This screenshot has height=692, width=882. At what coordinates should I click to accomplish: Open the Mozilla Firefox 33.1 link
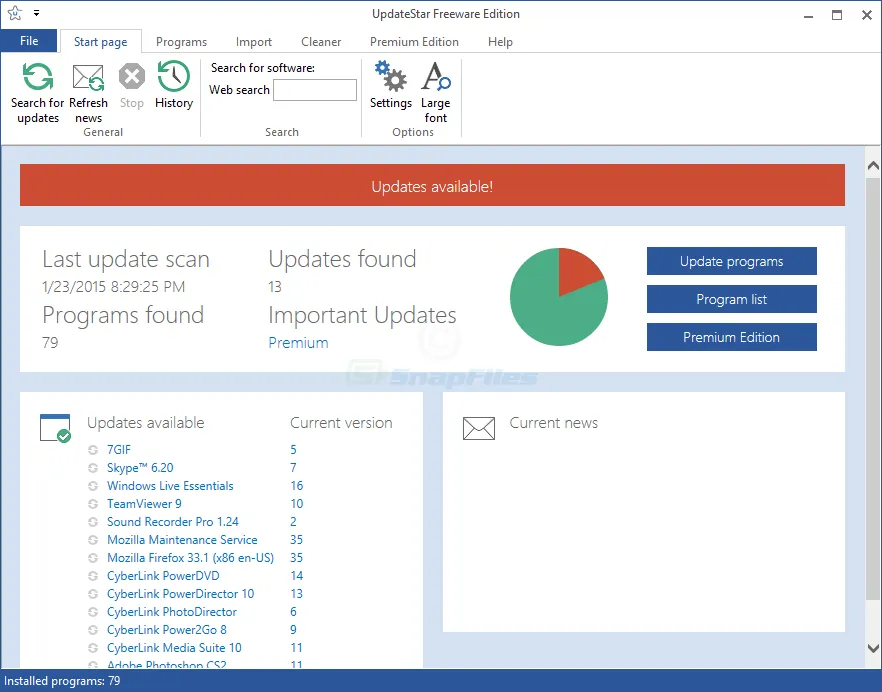(190, 558)
